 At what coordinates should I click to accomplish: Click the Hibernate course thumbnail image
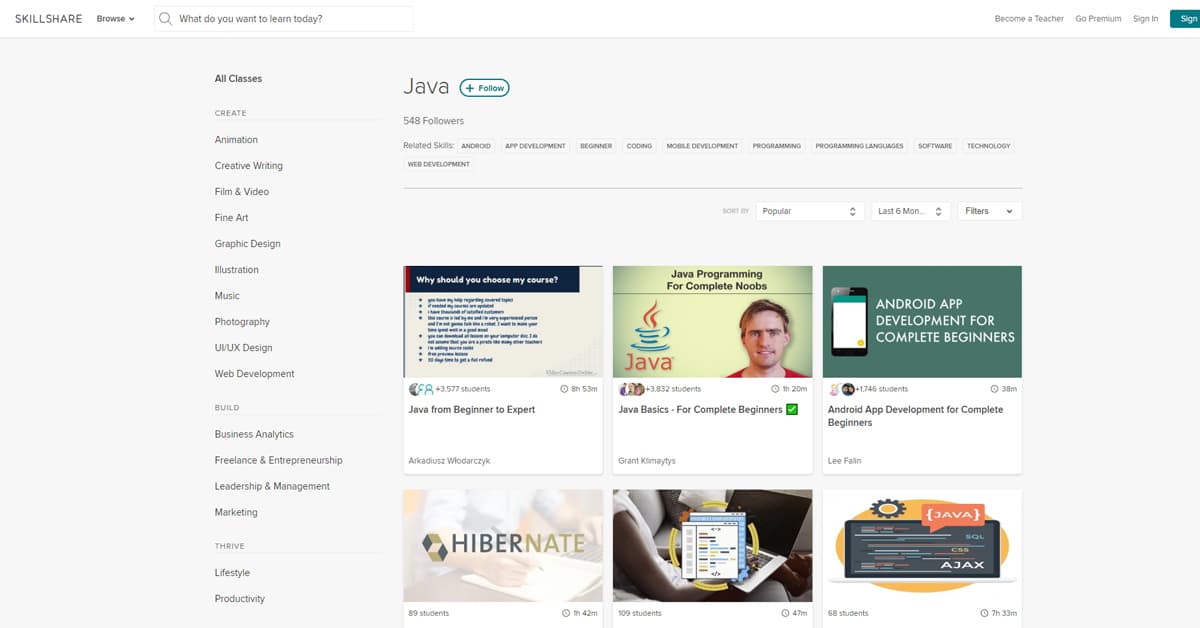[502, 545]
